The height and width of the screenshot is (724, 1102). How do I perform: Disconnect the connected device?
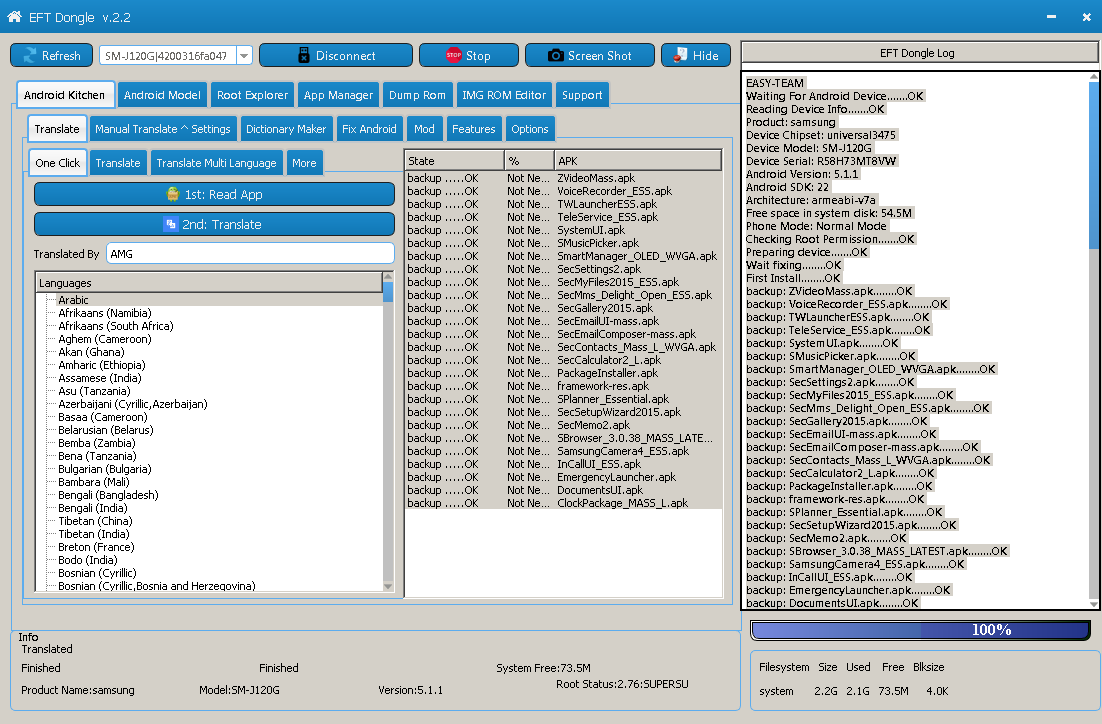click(x=335, y=56)
